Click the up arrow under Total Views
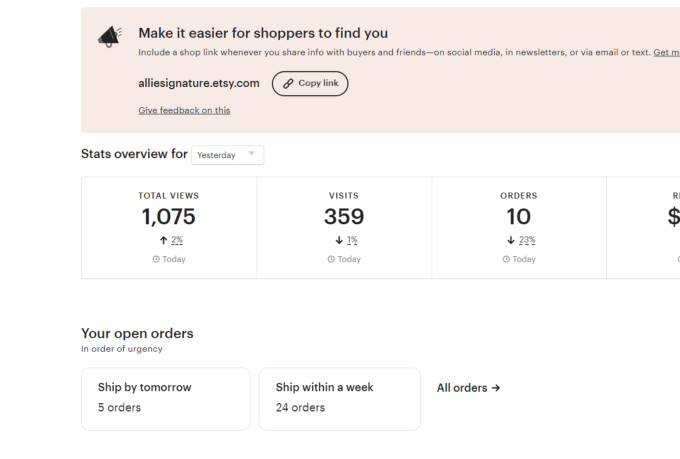This screenshot has height=459, width=680. coord(163,241)
